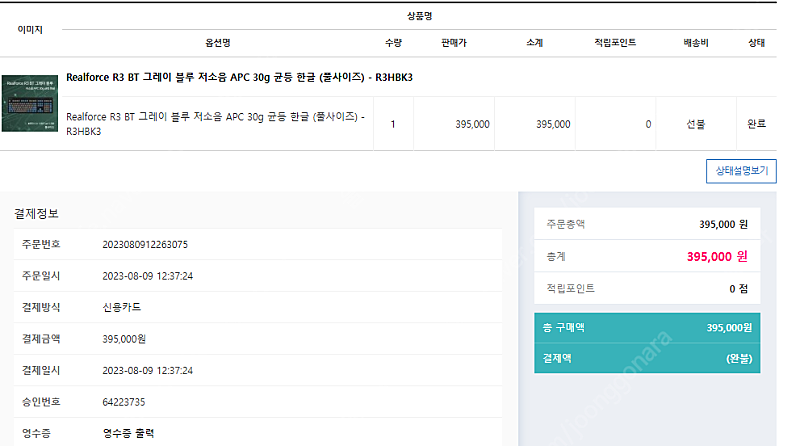
Task: Click the 결제금액 value 395,000원
Action: (124, 339)
